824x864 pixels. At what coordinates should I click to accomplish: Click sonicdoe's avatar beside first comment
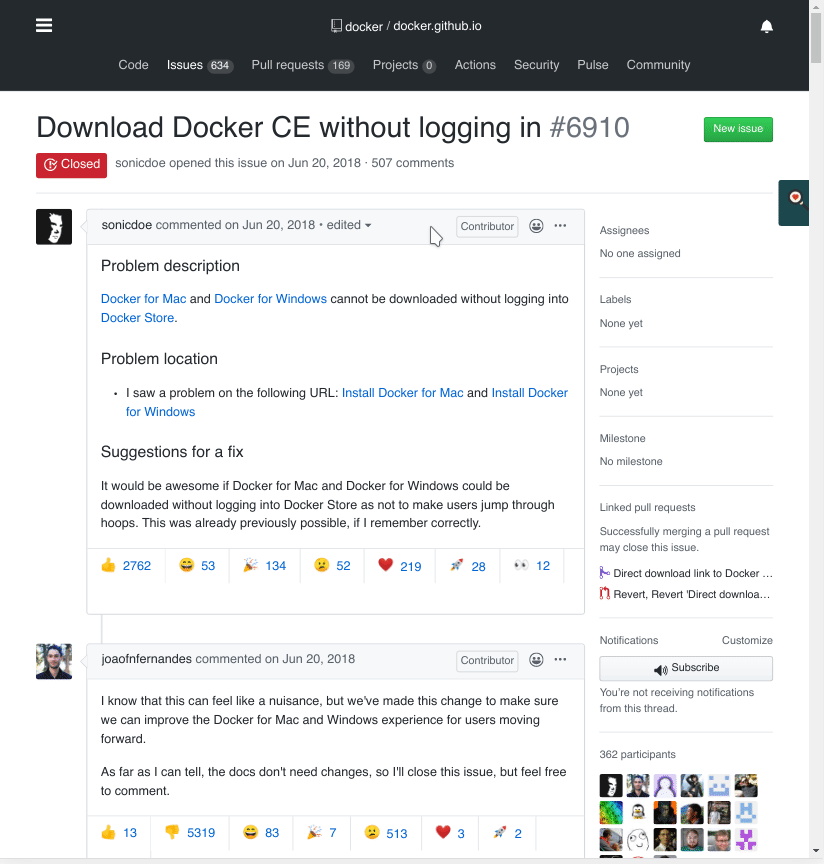pyautogui.click(x=54, y=226)
